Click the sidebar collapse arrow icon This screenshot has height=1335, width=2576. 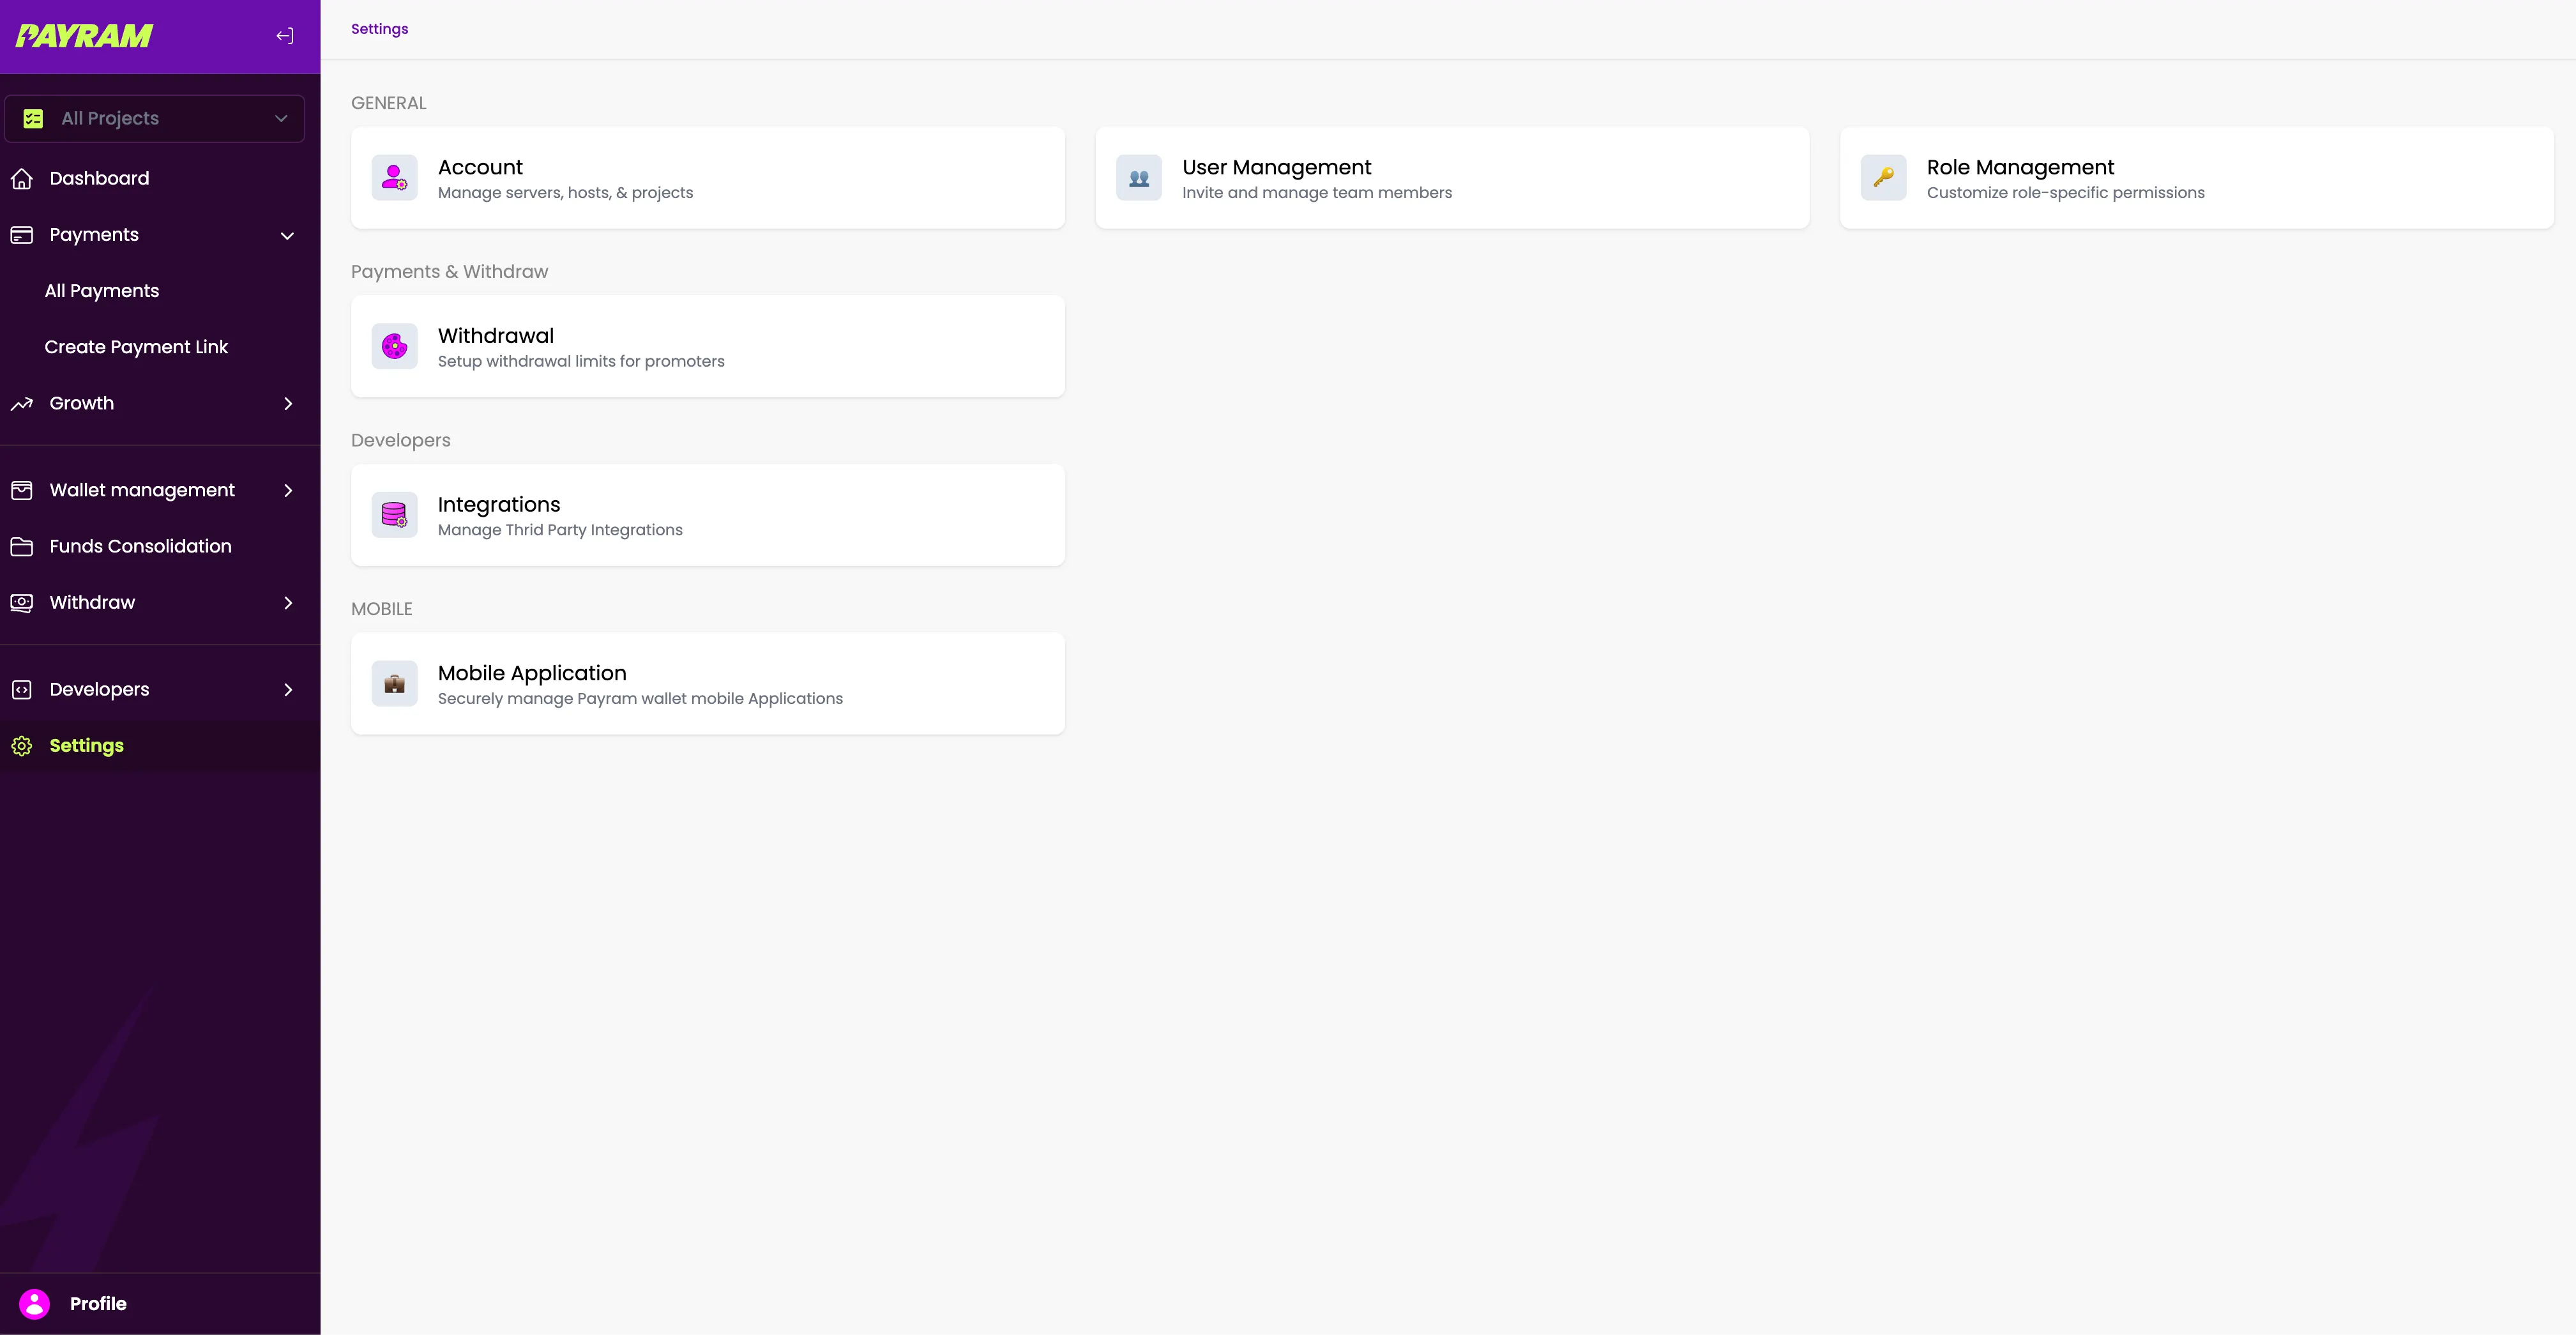(x=285, y=36)
